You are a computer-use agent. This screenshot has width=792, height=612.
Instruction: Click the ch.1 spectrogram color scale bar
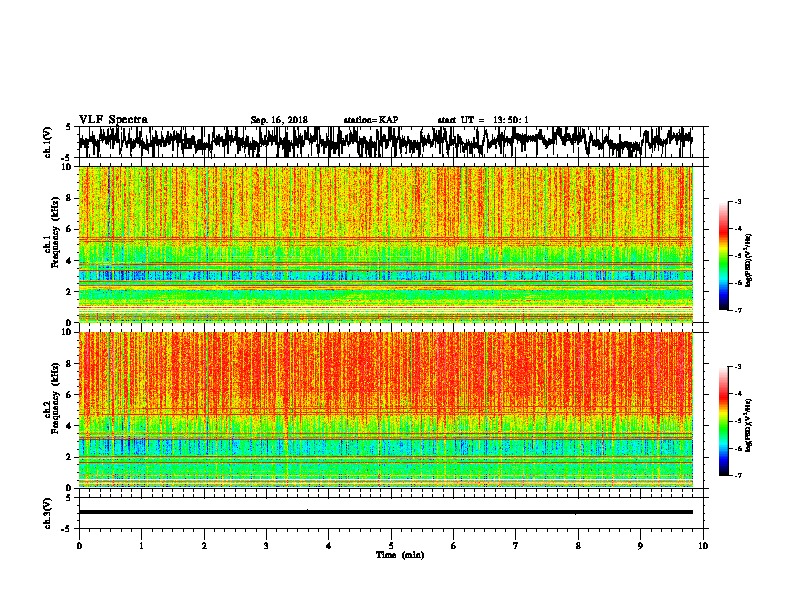(x=723, y=256)
